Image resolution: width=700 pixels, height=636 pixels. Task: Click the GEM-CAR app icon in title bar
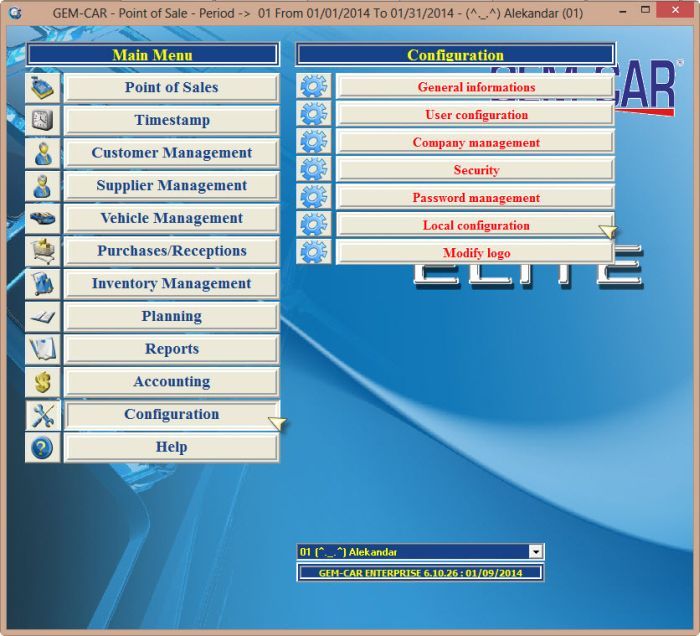click(x=15, y=12)
